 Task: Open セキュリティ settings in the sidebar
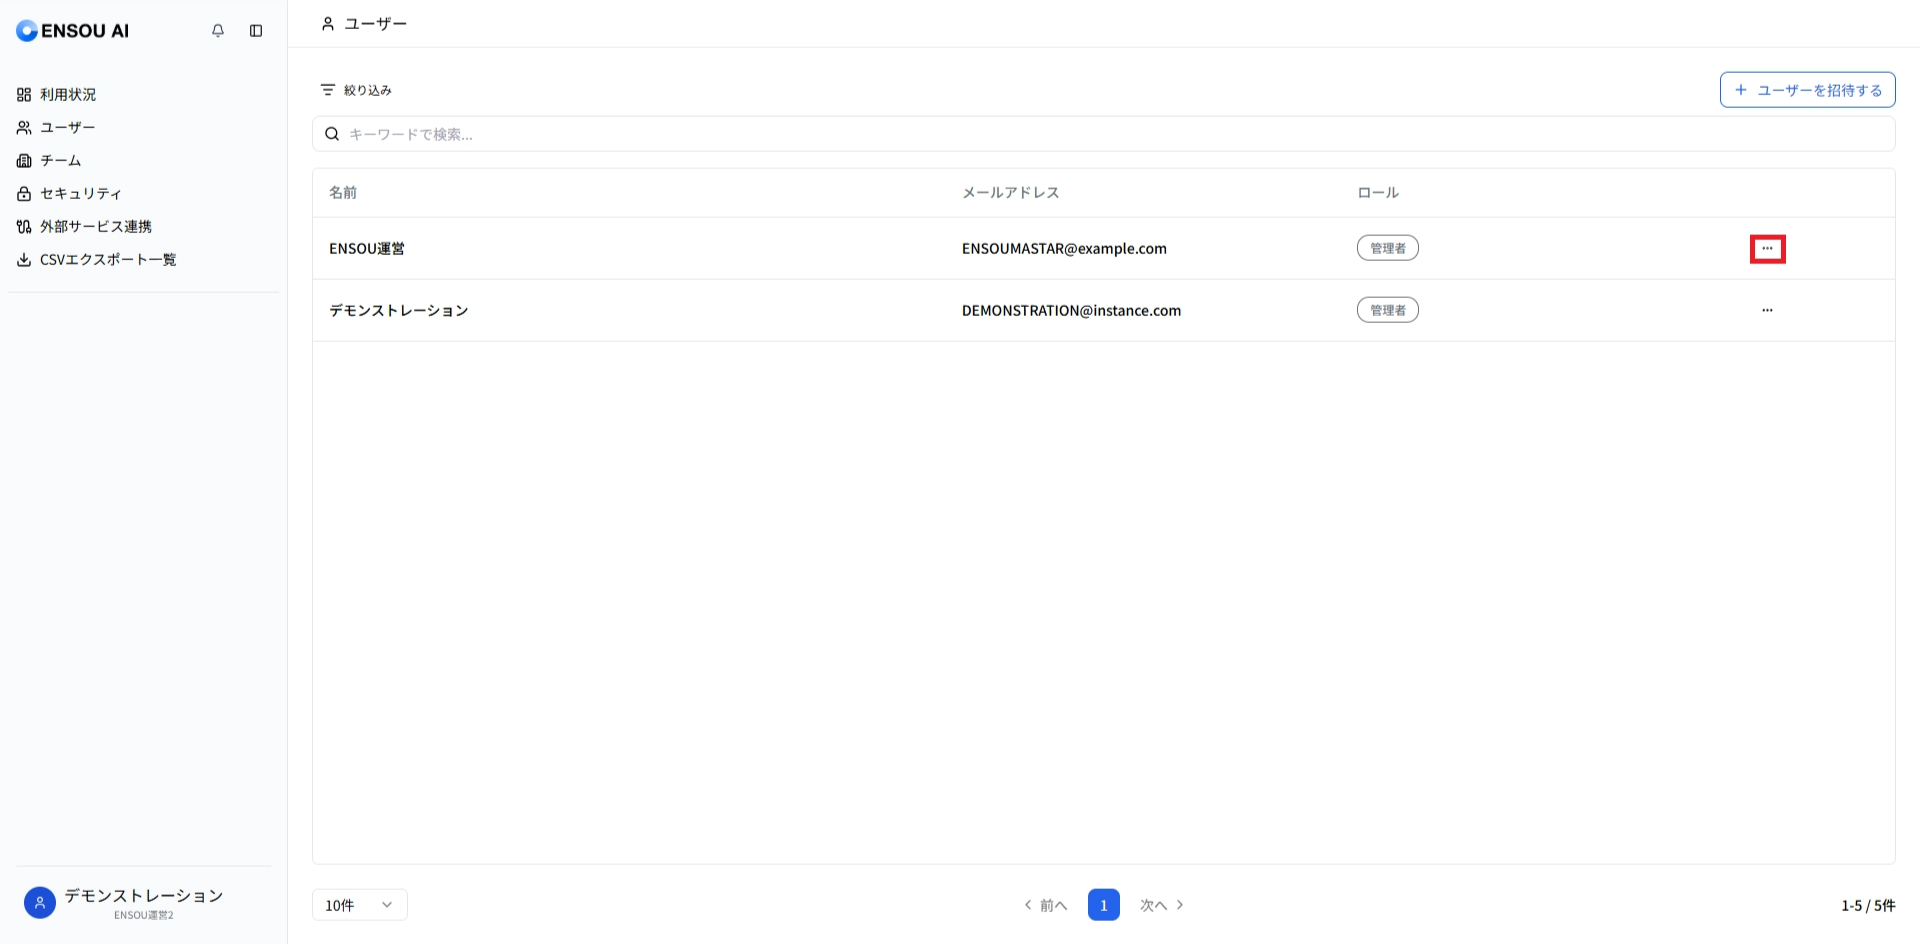click(69, 193)
